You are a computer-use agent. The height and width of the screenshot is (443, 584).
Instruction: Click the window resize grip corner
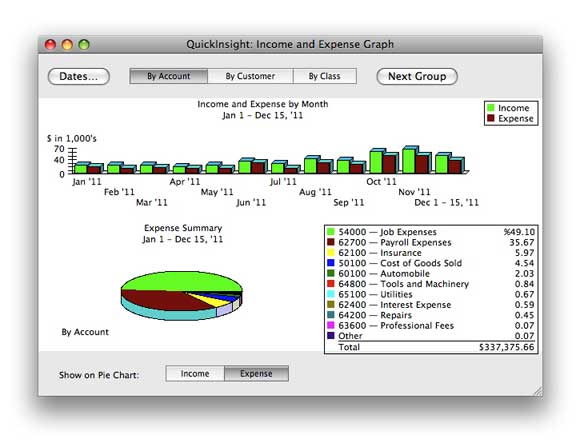(x=537, y=391)
